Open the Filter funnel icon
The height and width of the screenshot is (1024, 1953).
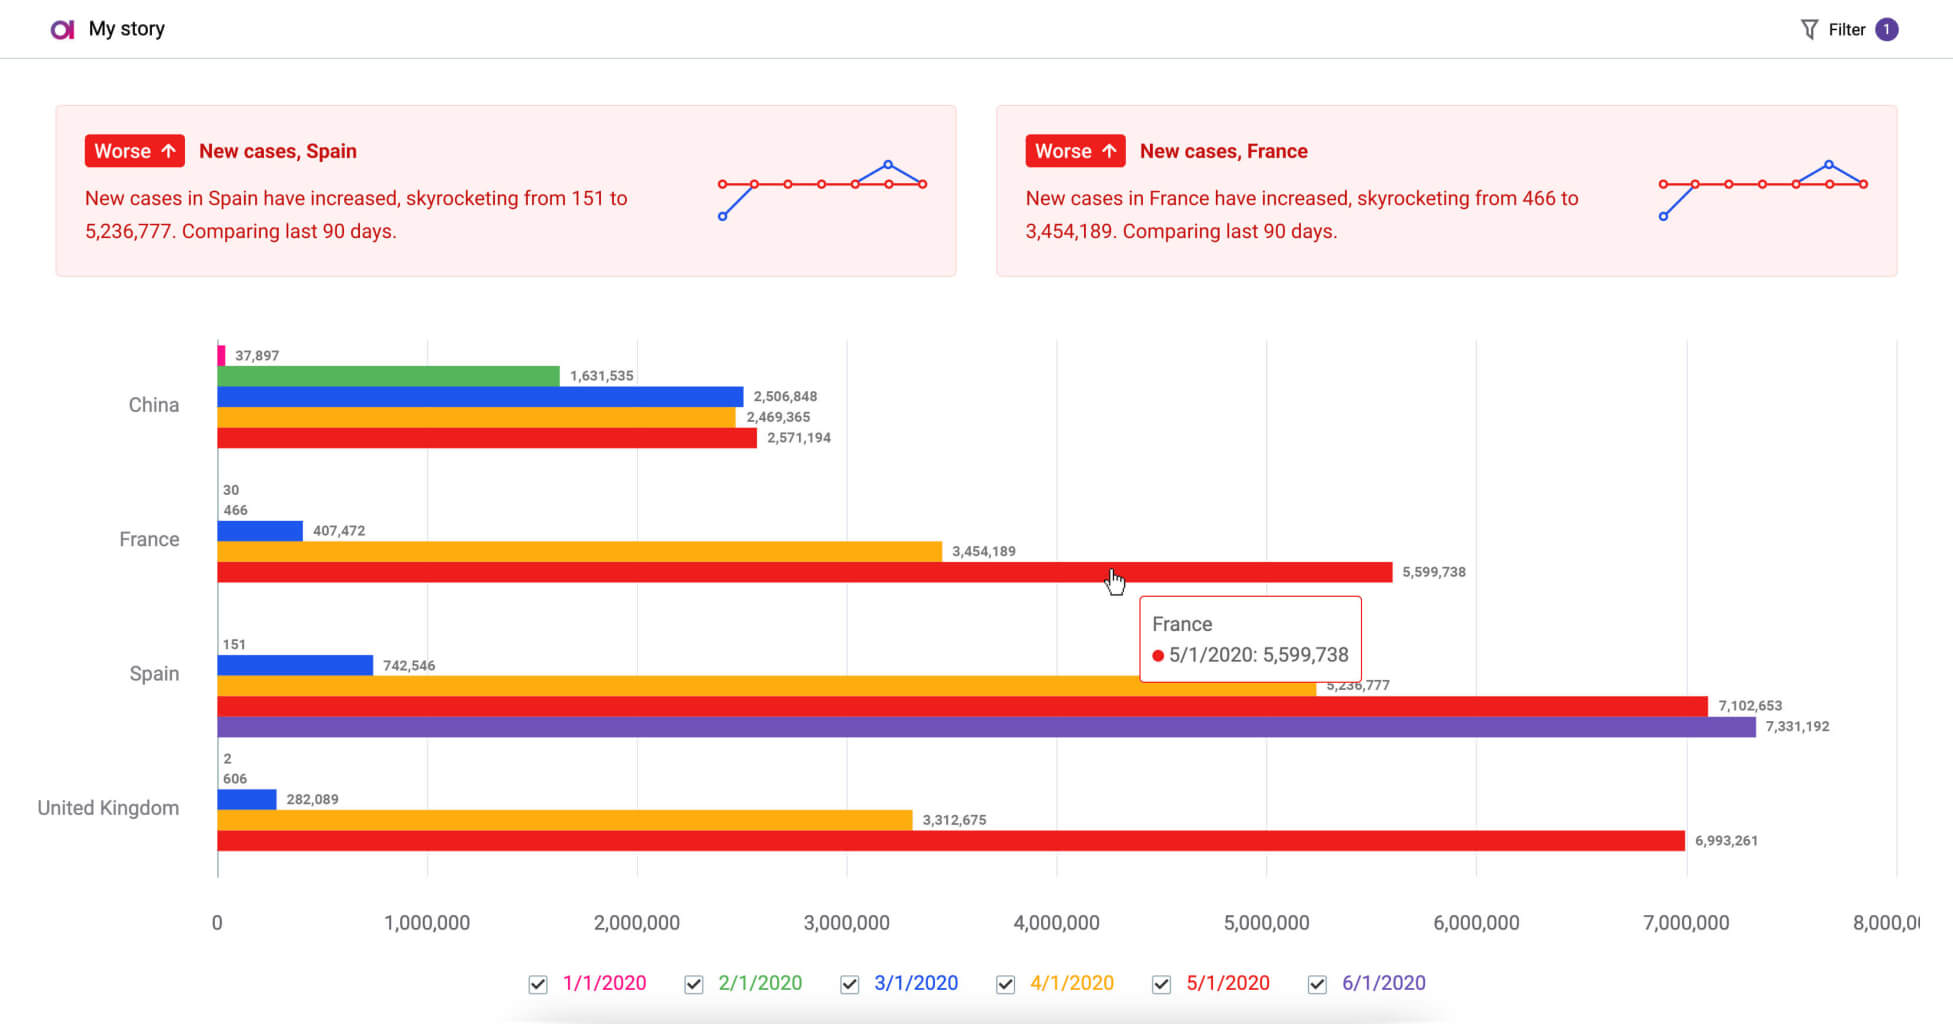pyautogui.click(x=1809, y=30)
